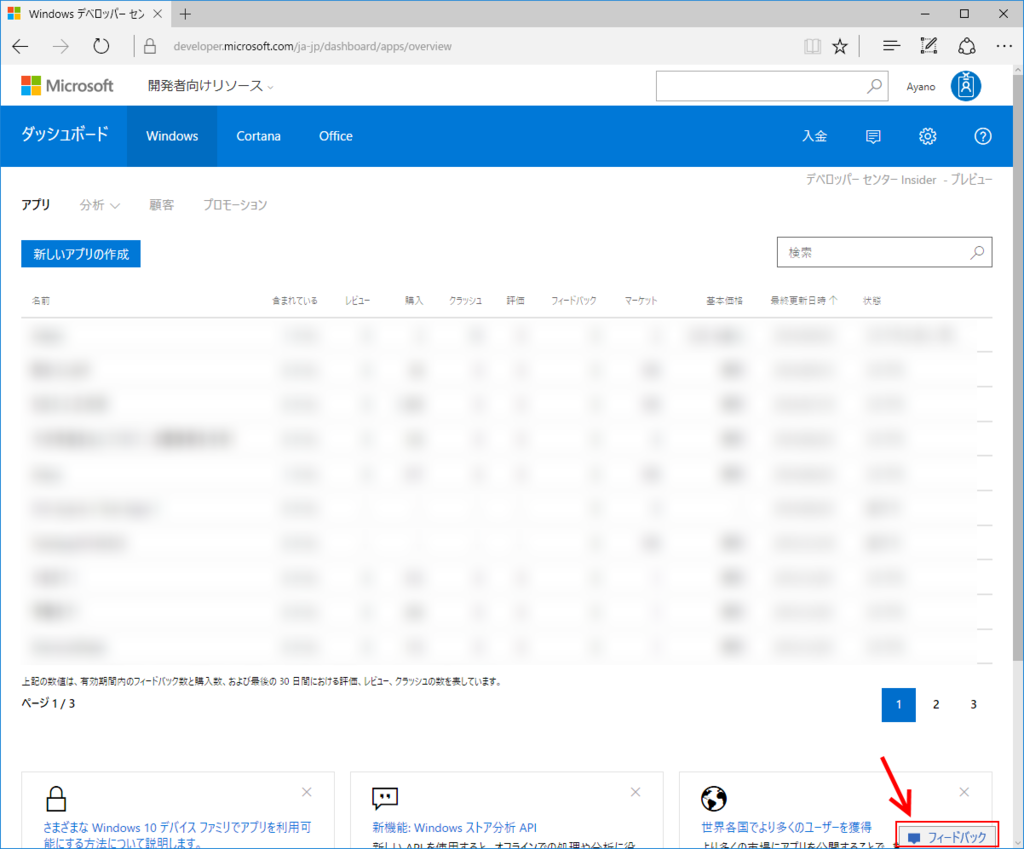
Task: Click 新しいアプリの作成 button
Action: coord(81,254)
